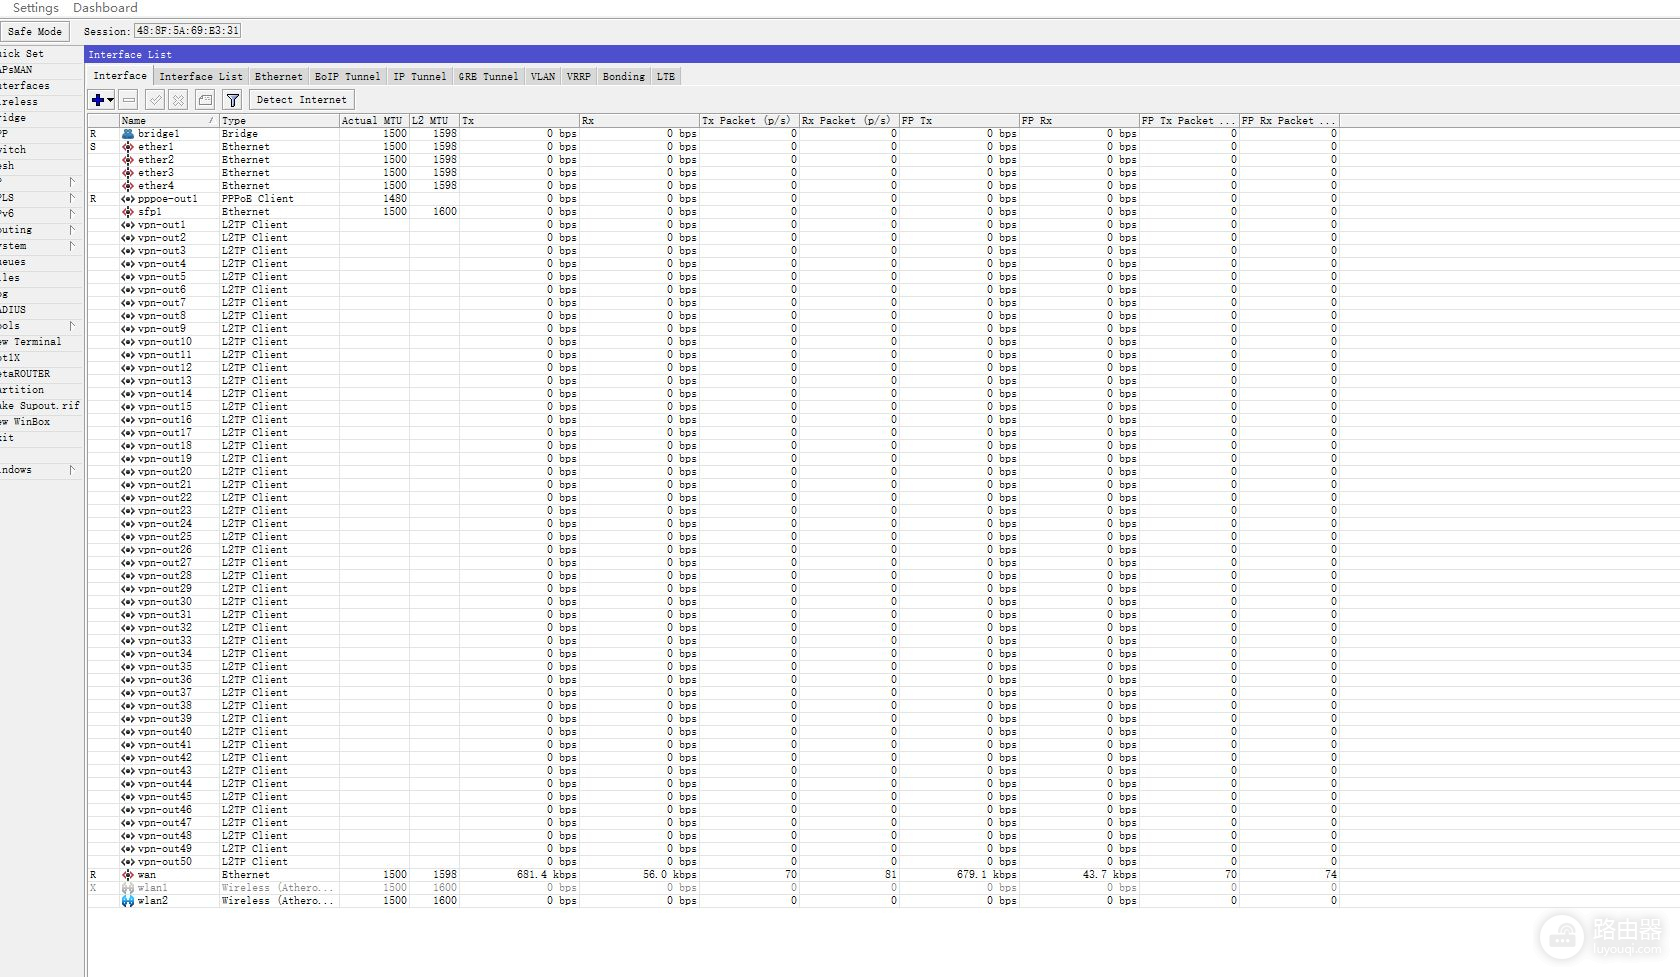Screen dimensions: 1680x977
Task: Switch to the Interface tab
Action: [120, 76]
